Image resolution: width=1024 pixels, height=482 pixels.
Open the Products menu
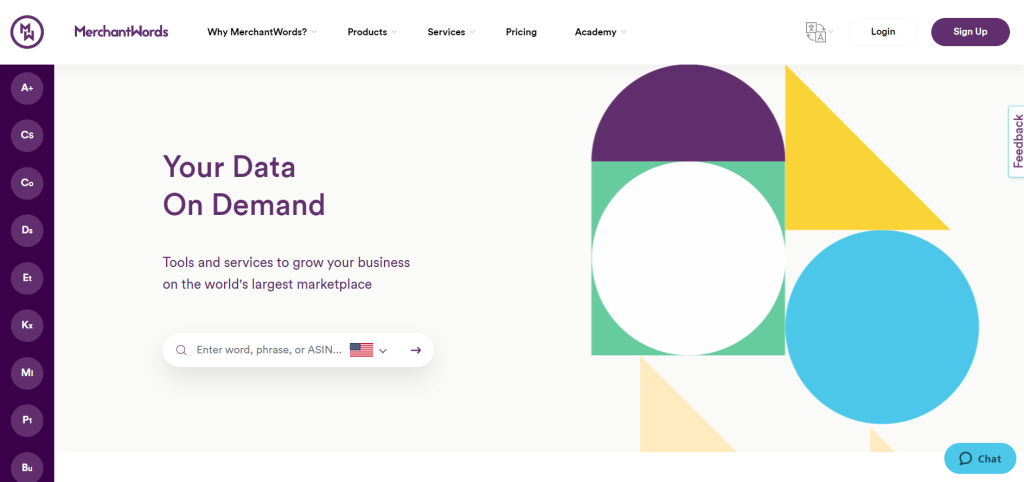click(367, 32)
